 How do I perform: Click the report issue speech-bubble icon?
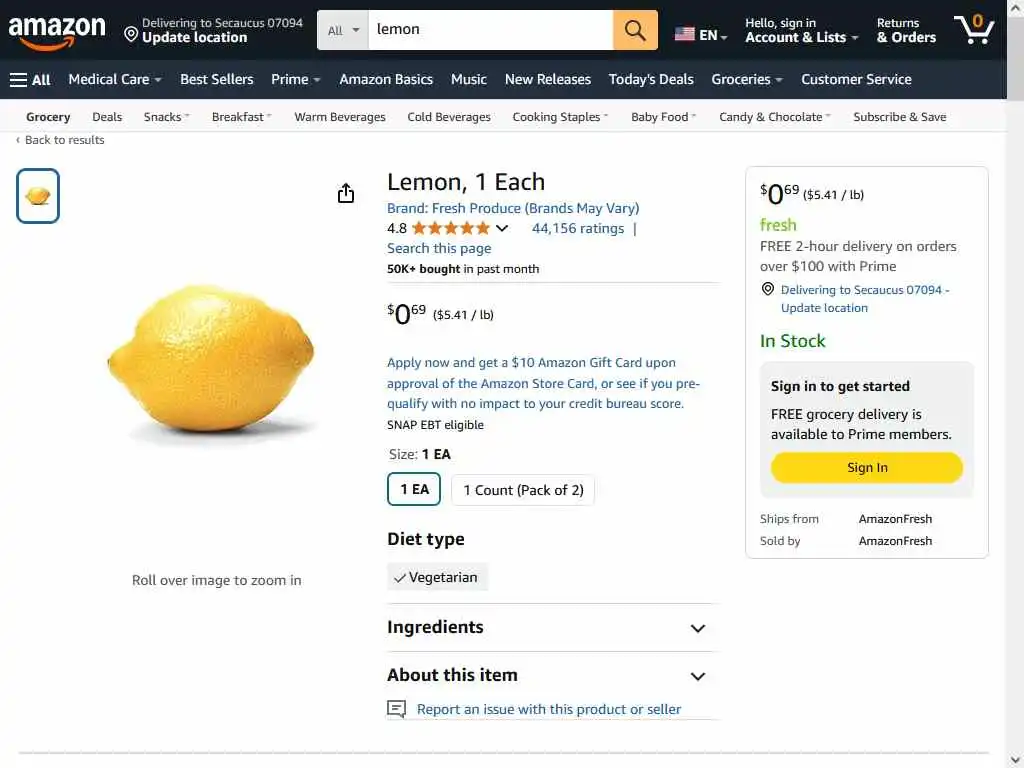(x=397, y=709)
